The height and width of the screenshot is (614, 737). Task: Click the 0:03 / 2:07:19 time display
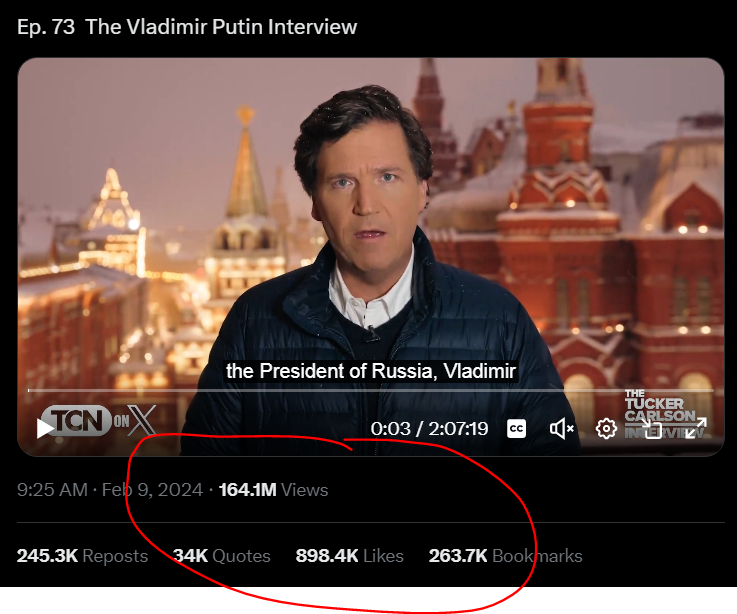tap(429, 429)
